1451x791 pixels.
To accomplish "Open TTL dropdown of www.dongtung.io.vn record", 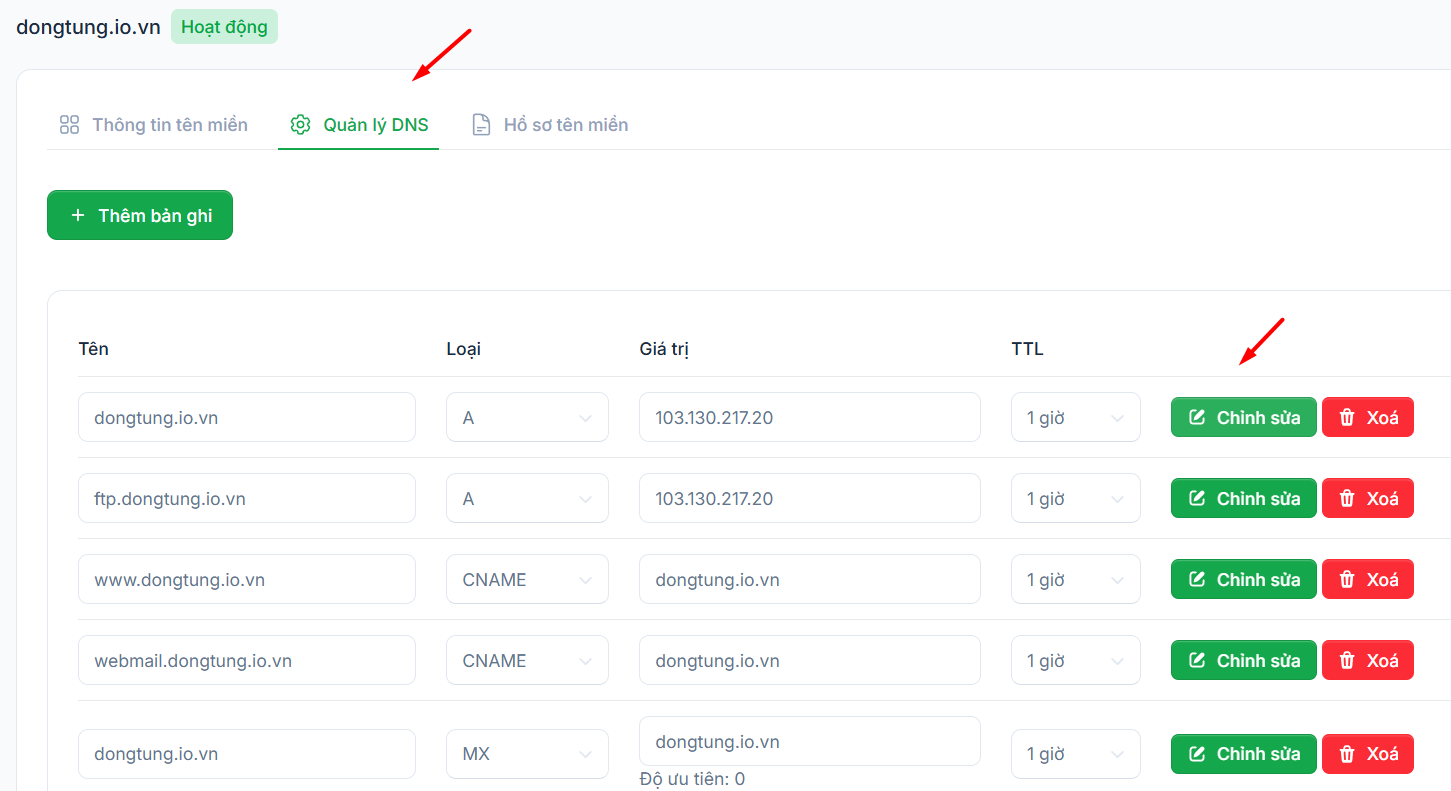I will pyautogui.click(x=1076, y=579).
